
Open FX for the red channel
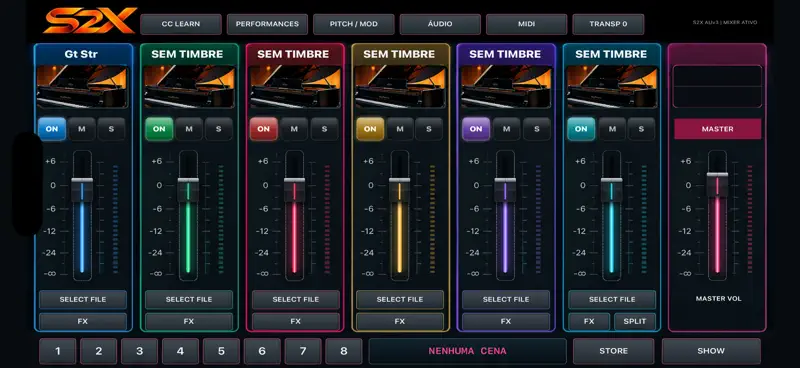click(x=295, y=322)
